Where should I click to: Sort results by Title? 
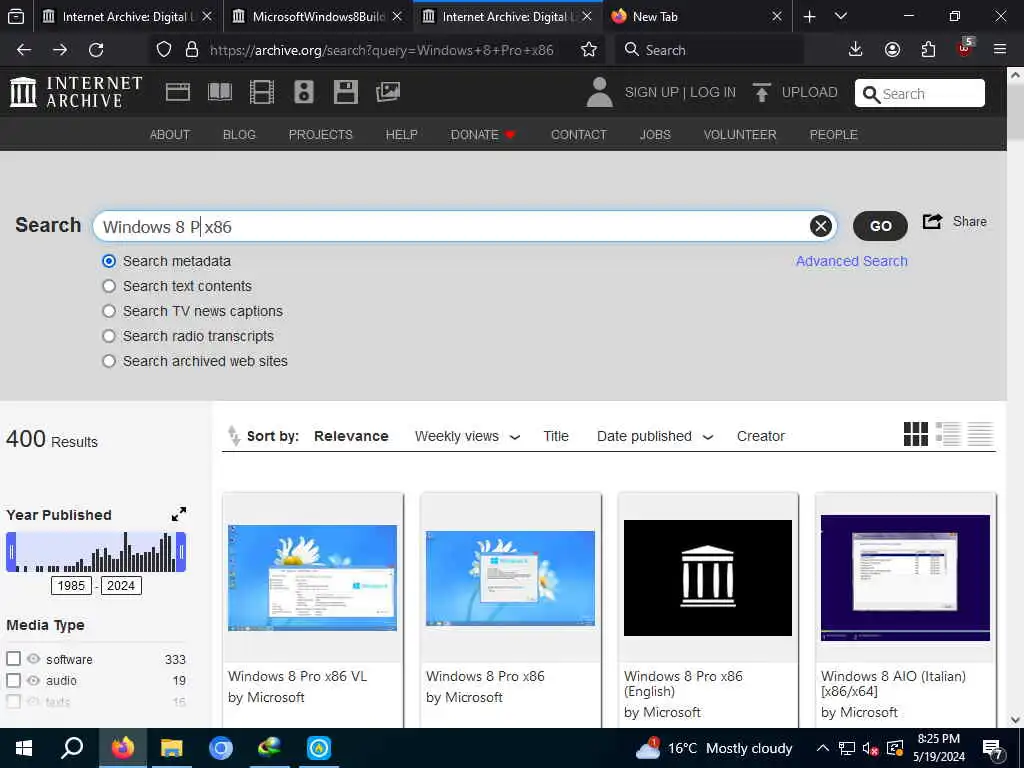click(556, 436)
